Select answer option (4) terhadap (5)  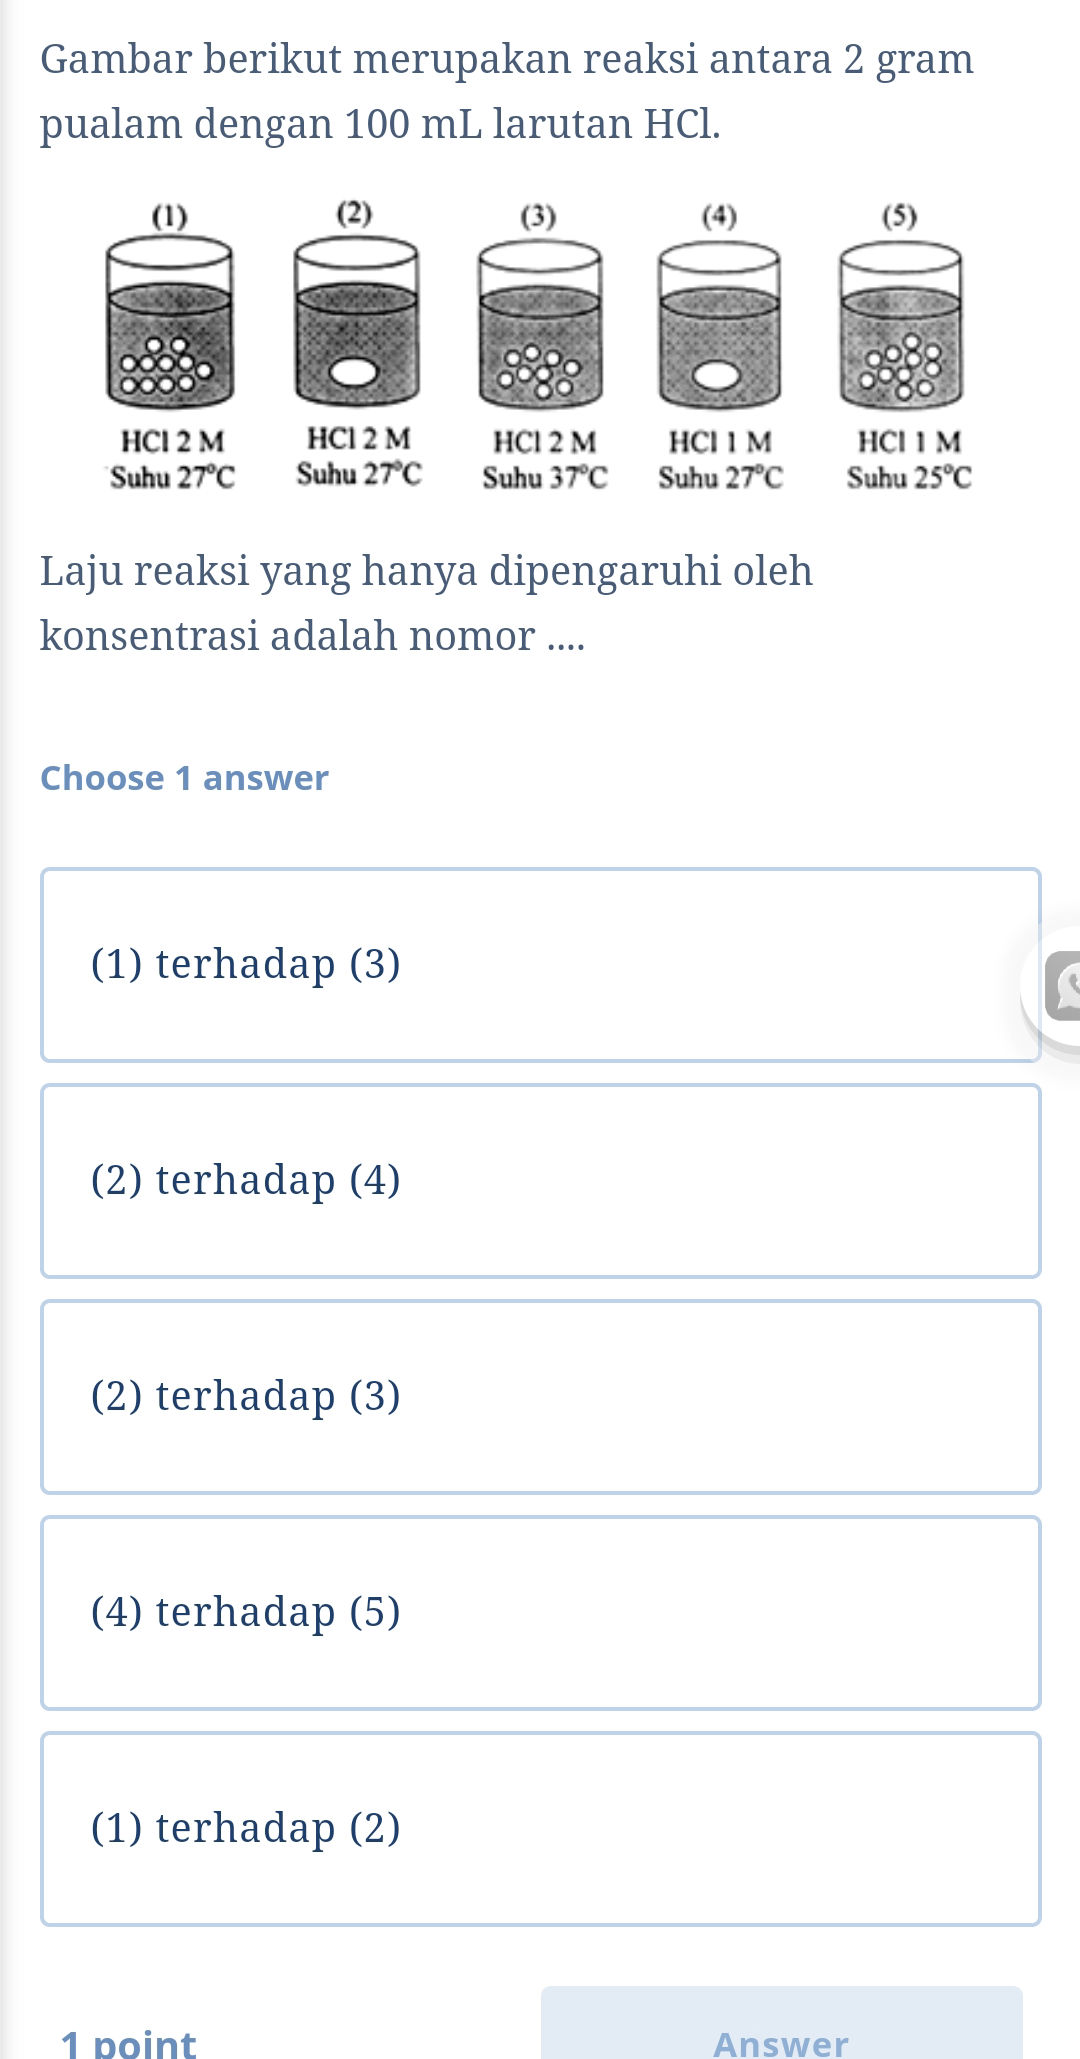click(x=540, y=1610)
